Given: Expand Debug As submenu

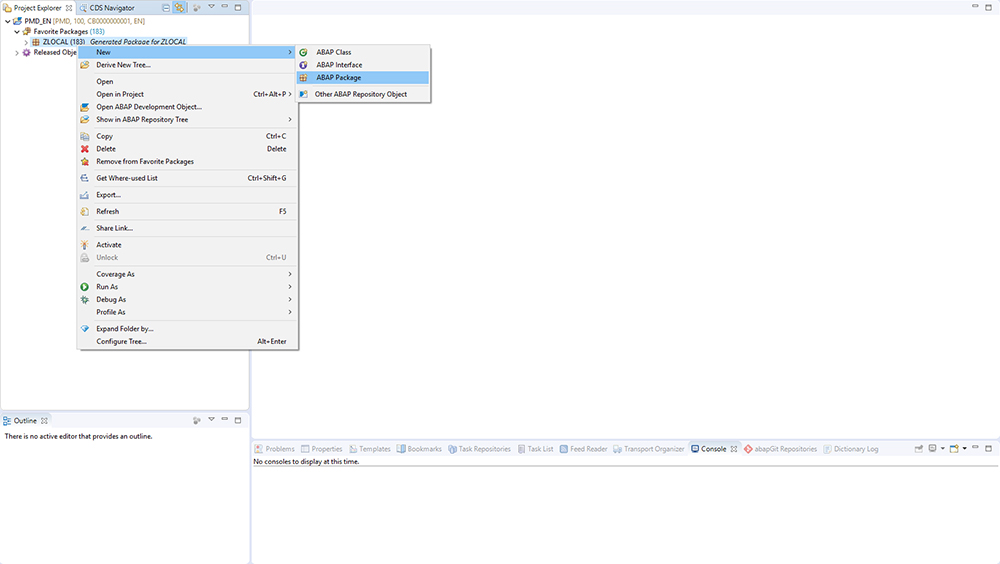Looking at the screenshot, I should (x=187, y=300).
